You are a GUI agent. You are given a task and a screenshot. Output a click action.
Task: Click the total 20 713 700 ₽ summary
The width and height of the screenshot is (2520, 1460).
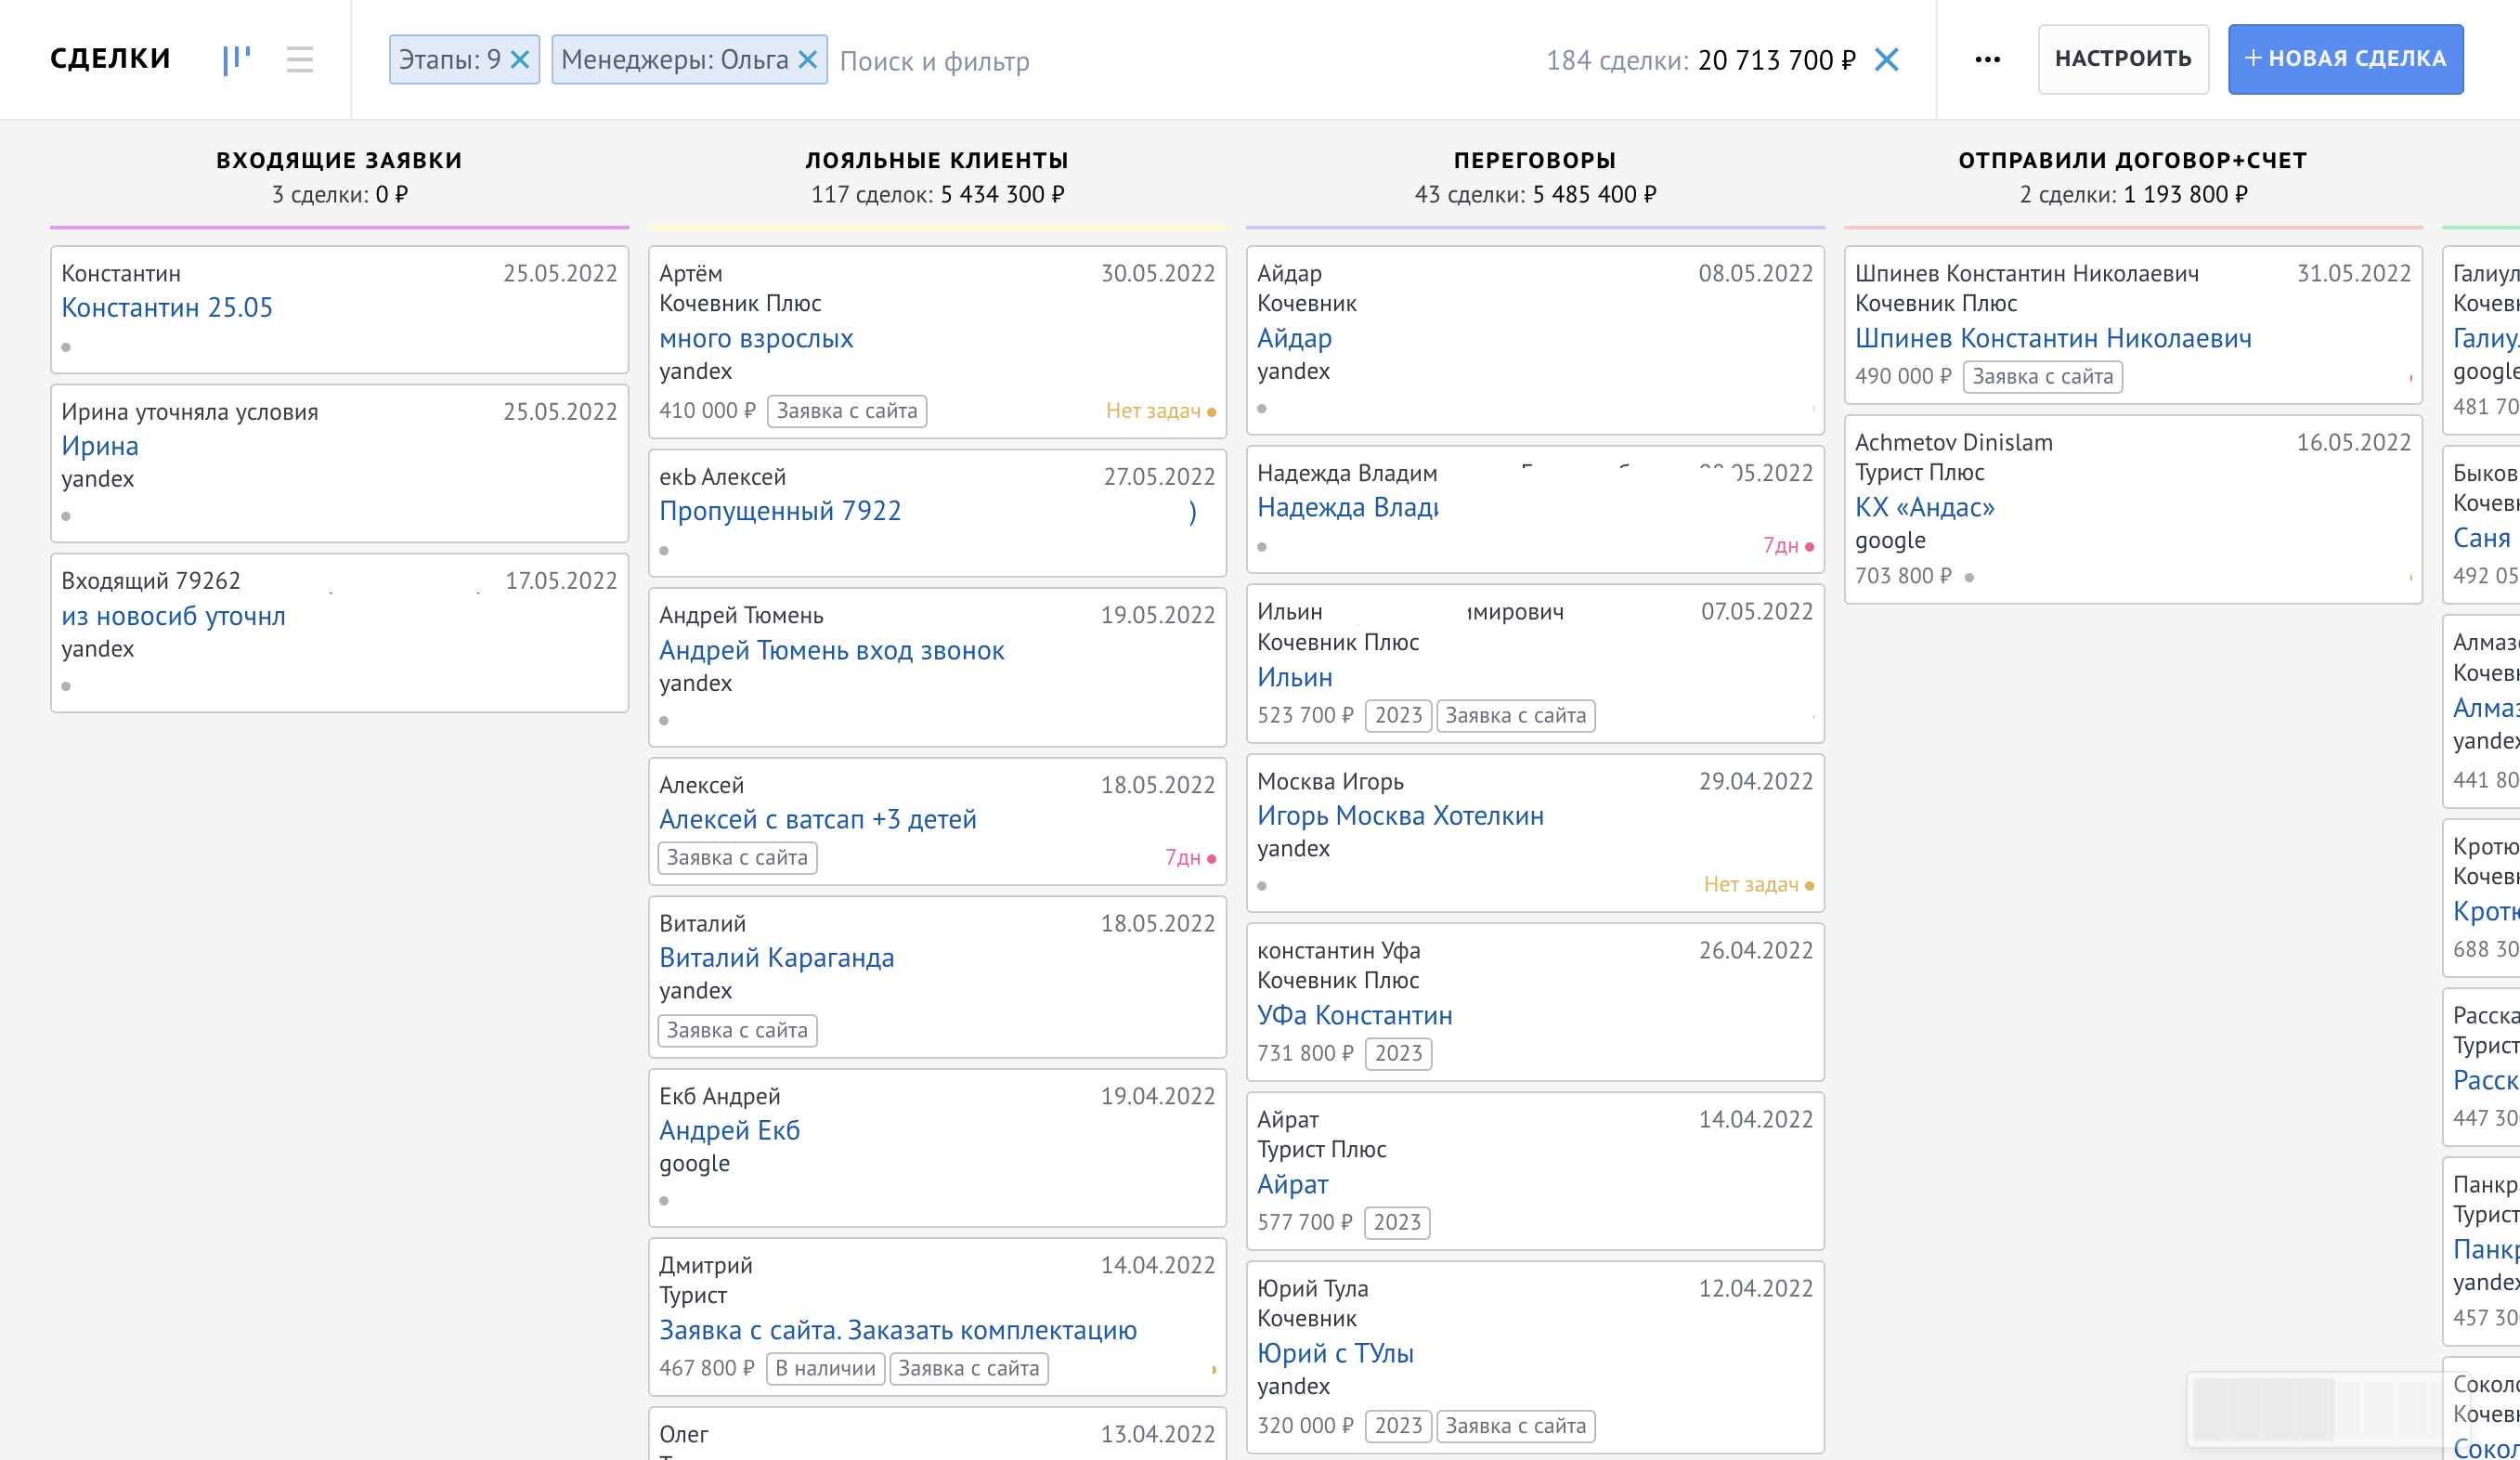(x=1777, y=61)
